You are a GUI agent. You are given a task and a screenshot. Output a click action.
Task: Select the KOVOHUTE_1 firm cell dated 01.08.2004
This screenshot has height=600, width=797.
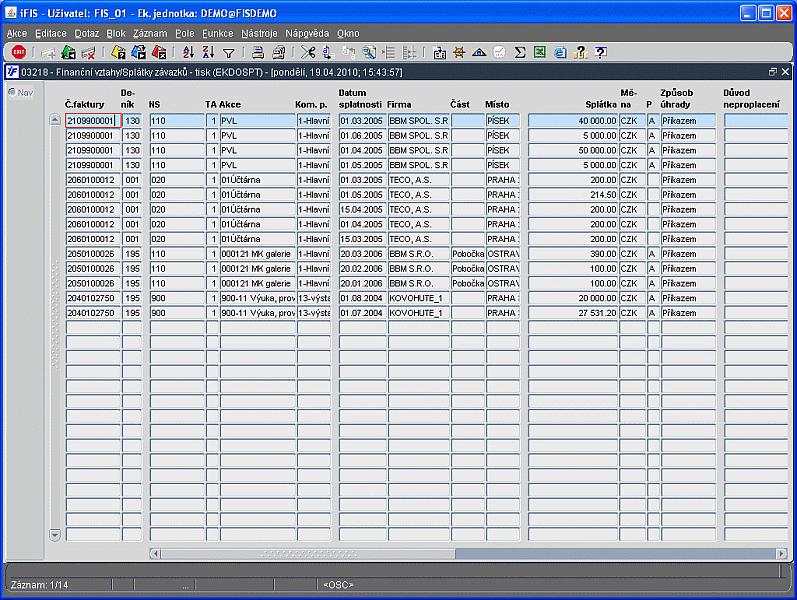click(418, 298)
